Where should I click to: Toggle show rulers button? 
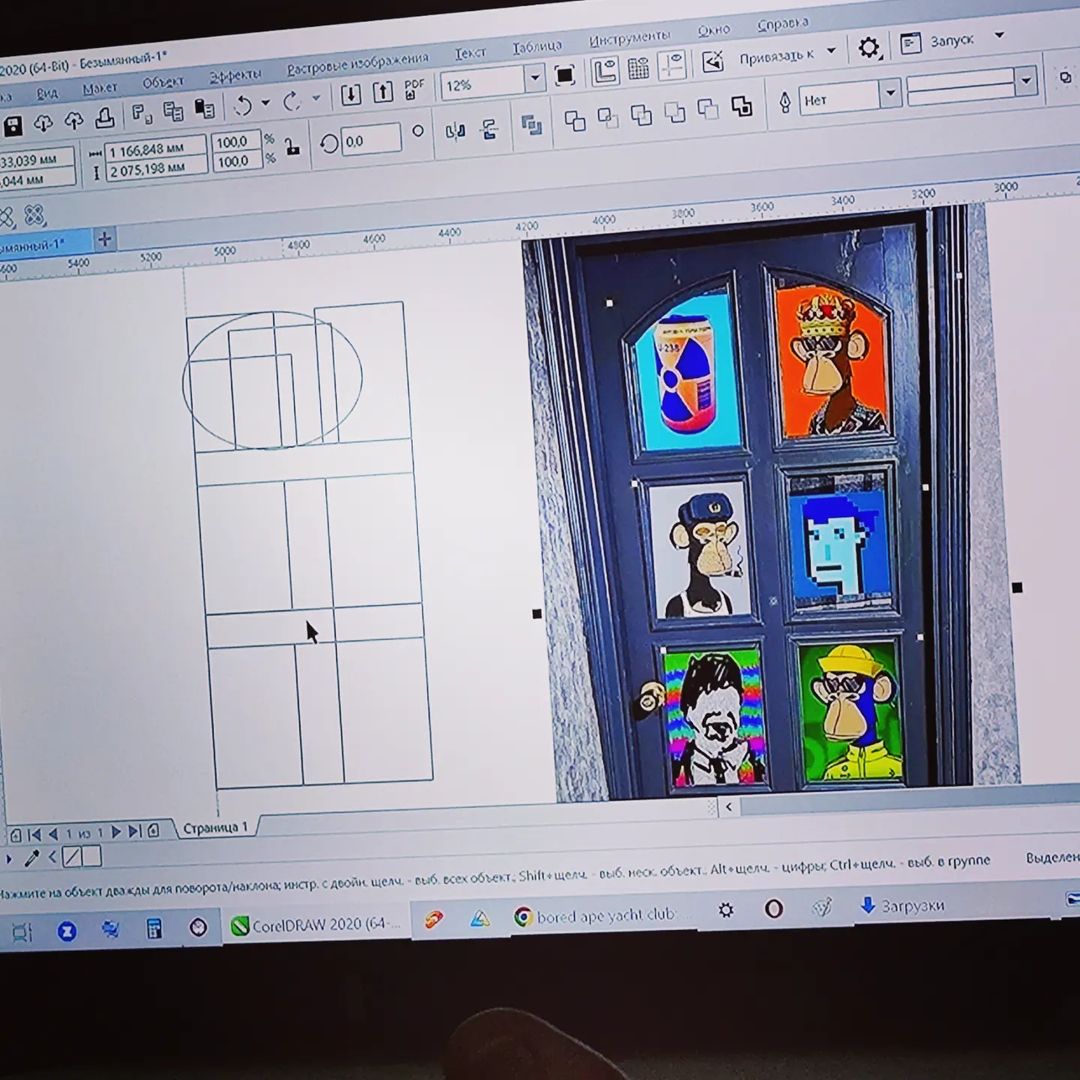605,72
